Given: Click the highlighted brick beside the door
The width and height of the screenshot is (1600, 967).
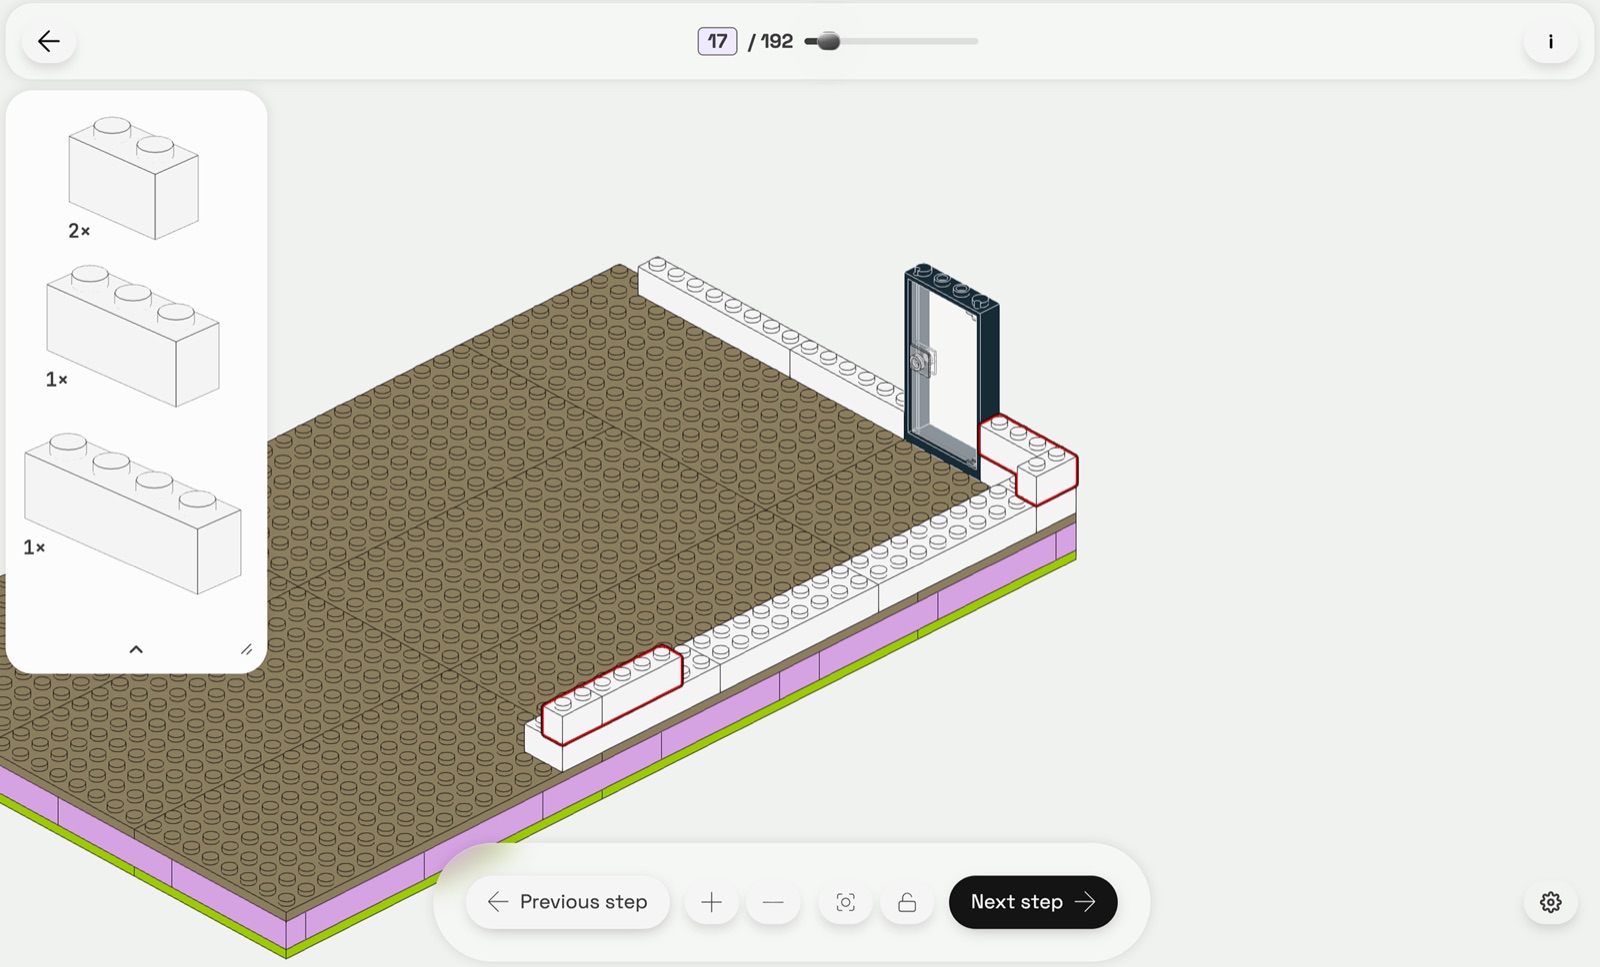Looking at the screenshot, I should [x=1028, y=459].
